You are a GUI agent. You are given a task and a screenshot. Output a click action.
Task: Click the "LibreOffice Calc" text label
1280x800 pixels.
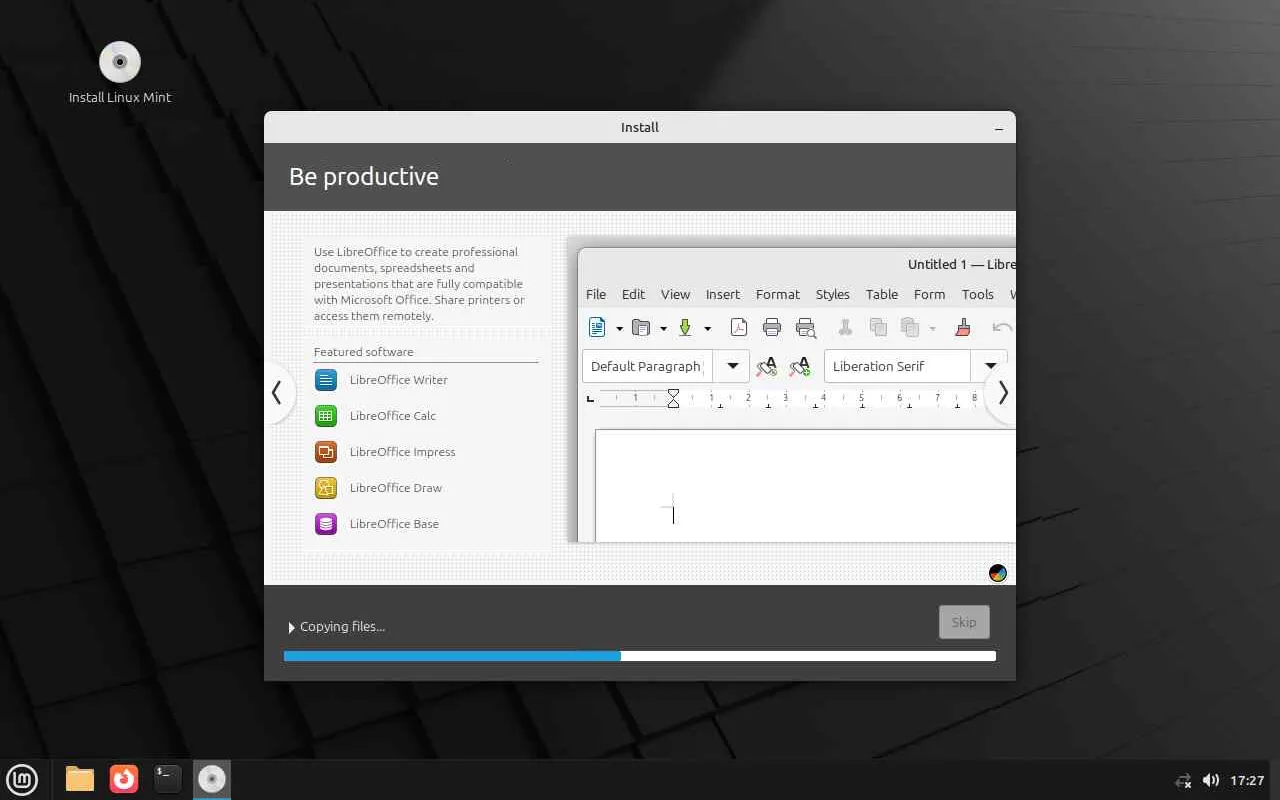(x=393, y=416)
